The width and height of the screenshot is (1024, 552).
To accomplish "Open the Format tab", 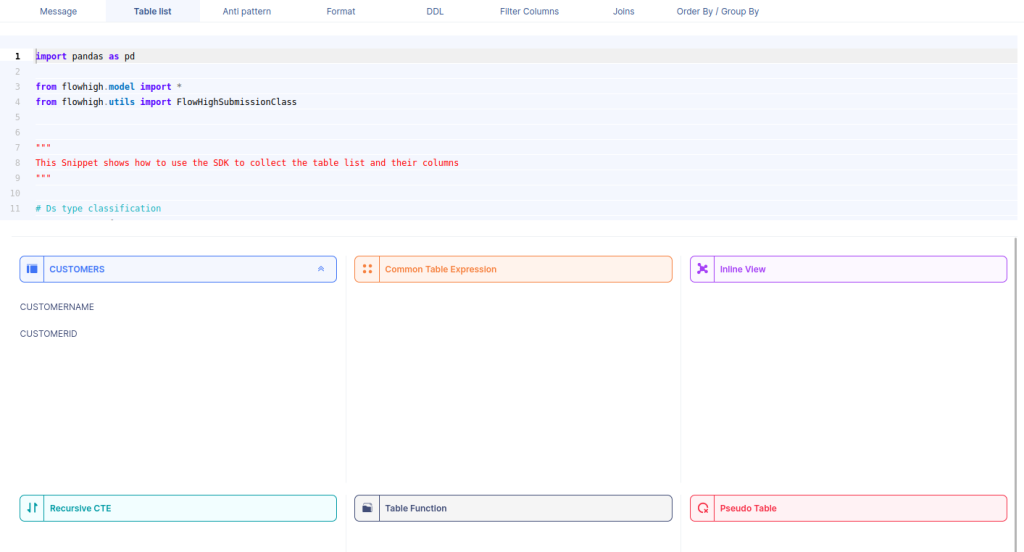I will (340, 11).
